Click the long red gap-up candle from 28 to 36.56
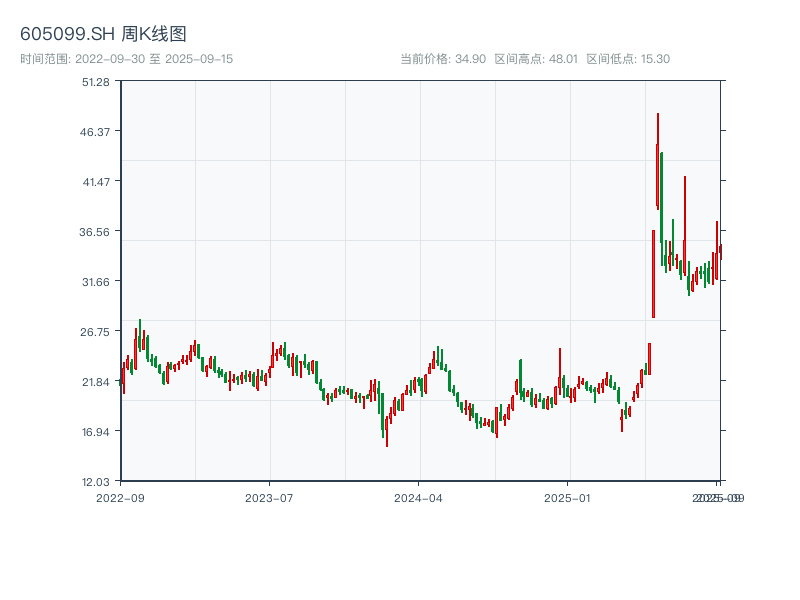Image resolution: width=800 pixels, height=600 pixels. coord(653,274)
